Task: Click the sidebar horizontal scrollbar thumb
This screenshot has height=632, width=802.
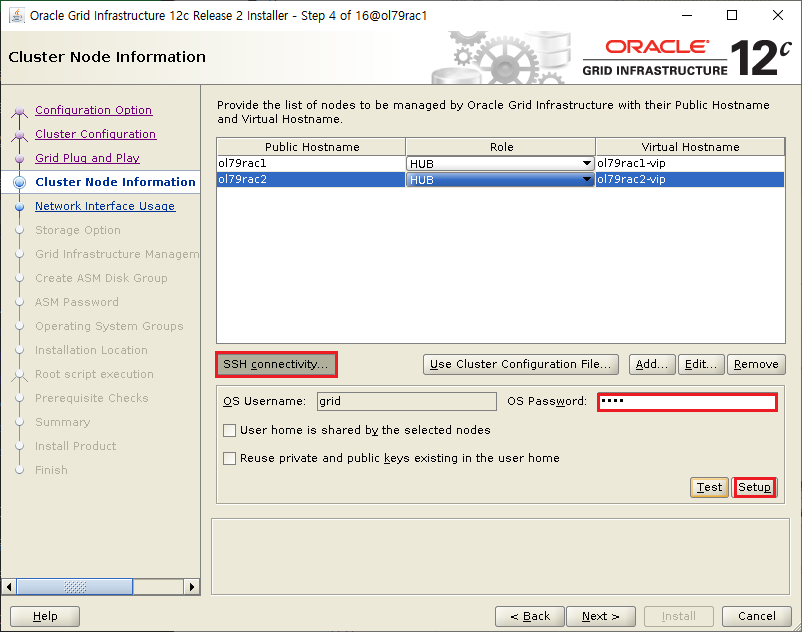Action: pos(75,586)
